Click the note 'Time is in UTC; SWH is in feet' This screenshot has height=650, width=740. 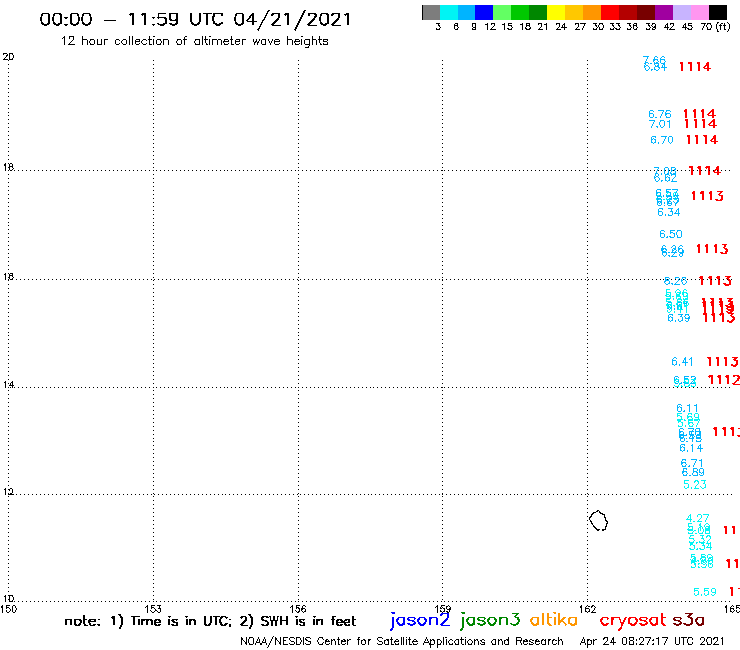(x=210, y=621)
